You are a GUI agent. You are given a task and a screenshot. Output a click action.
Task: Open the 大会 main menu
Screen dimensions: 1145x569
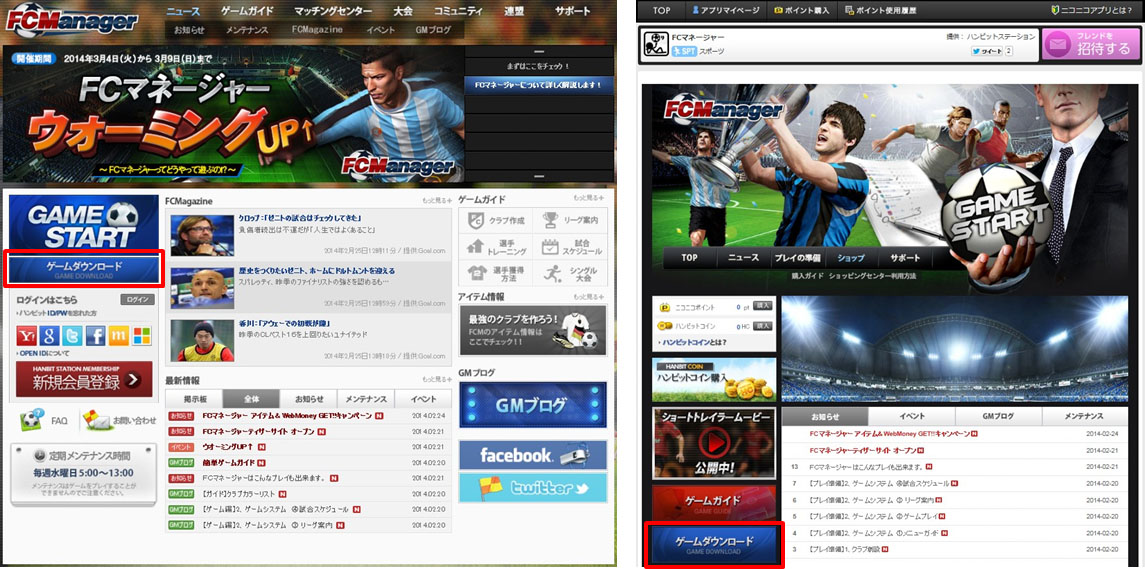click(402, 11)
